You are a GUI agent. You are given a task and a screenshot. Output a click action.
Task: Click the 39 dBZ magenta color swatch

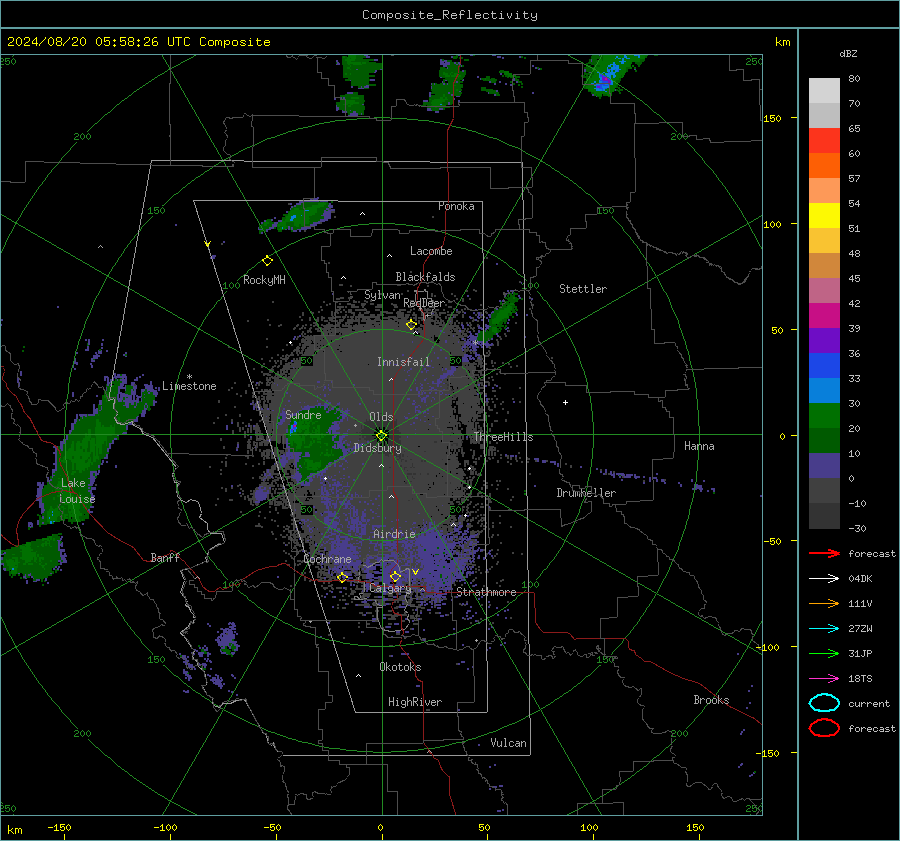tap(824, 316)
